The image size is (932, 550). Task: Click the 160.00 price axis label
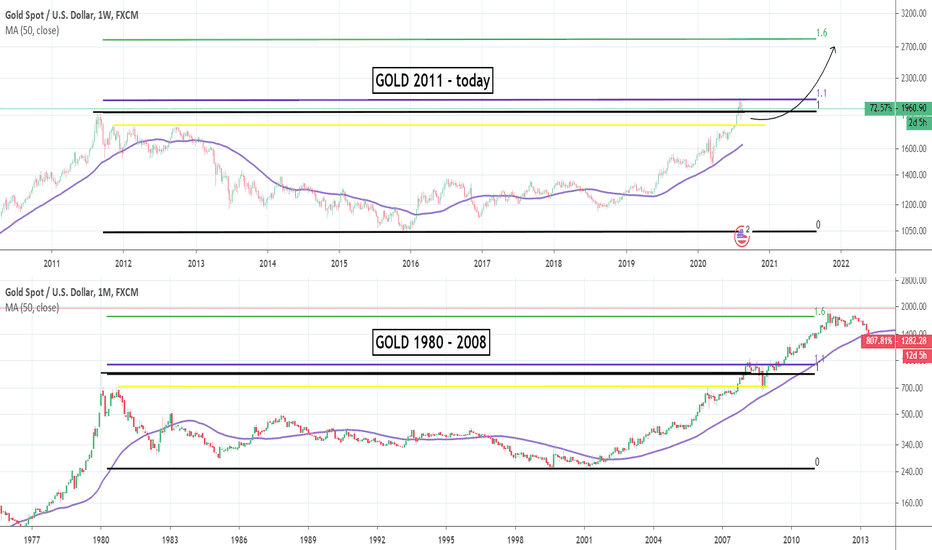click(x=912, y=503)
